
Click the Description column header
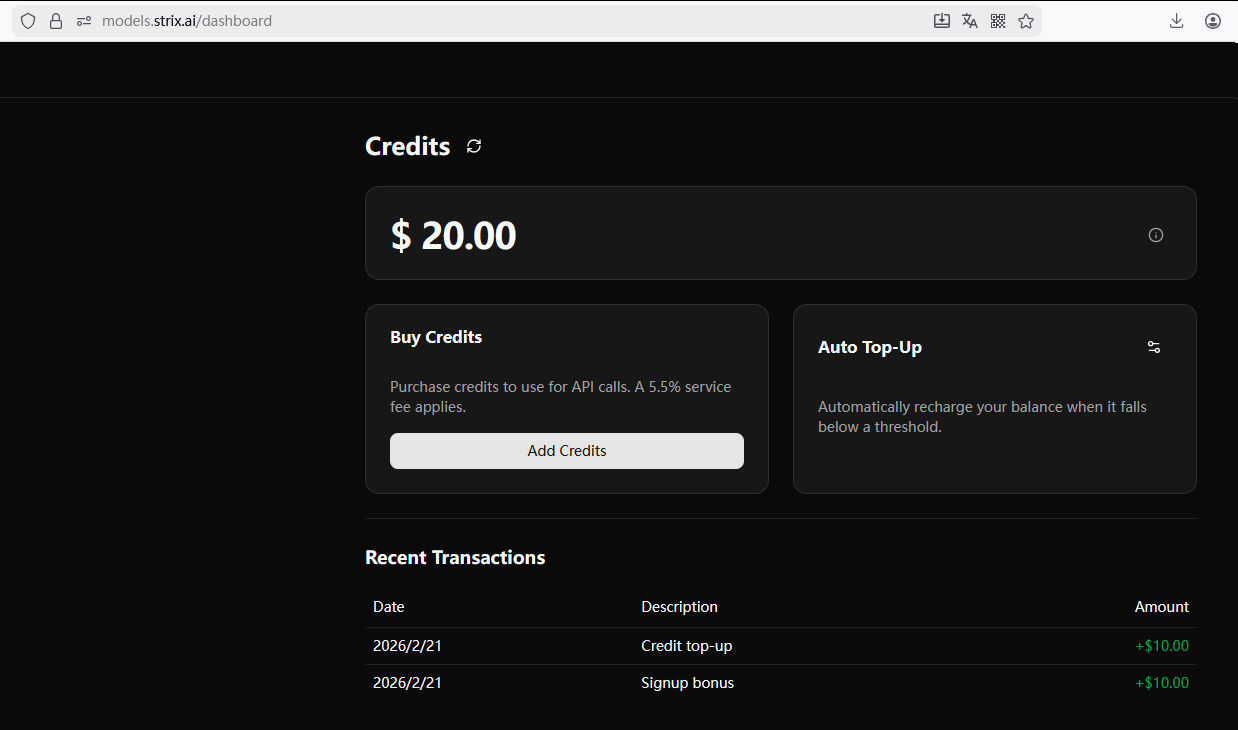(x=679, y=607)
